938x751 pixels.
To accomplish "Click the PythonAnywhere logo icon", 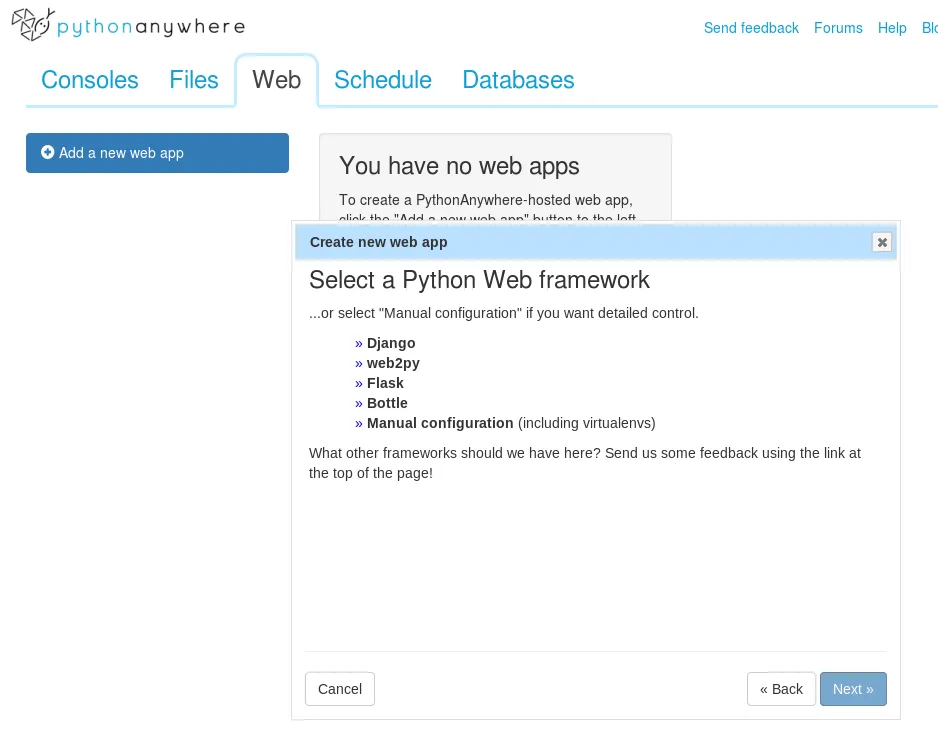I will pos(32,25).
